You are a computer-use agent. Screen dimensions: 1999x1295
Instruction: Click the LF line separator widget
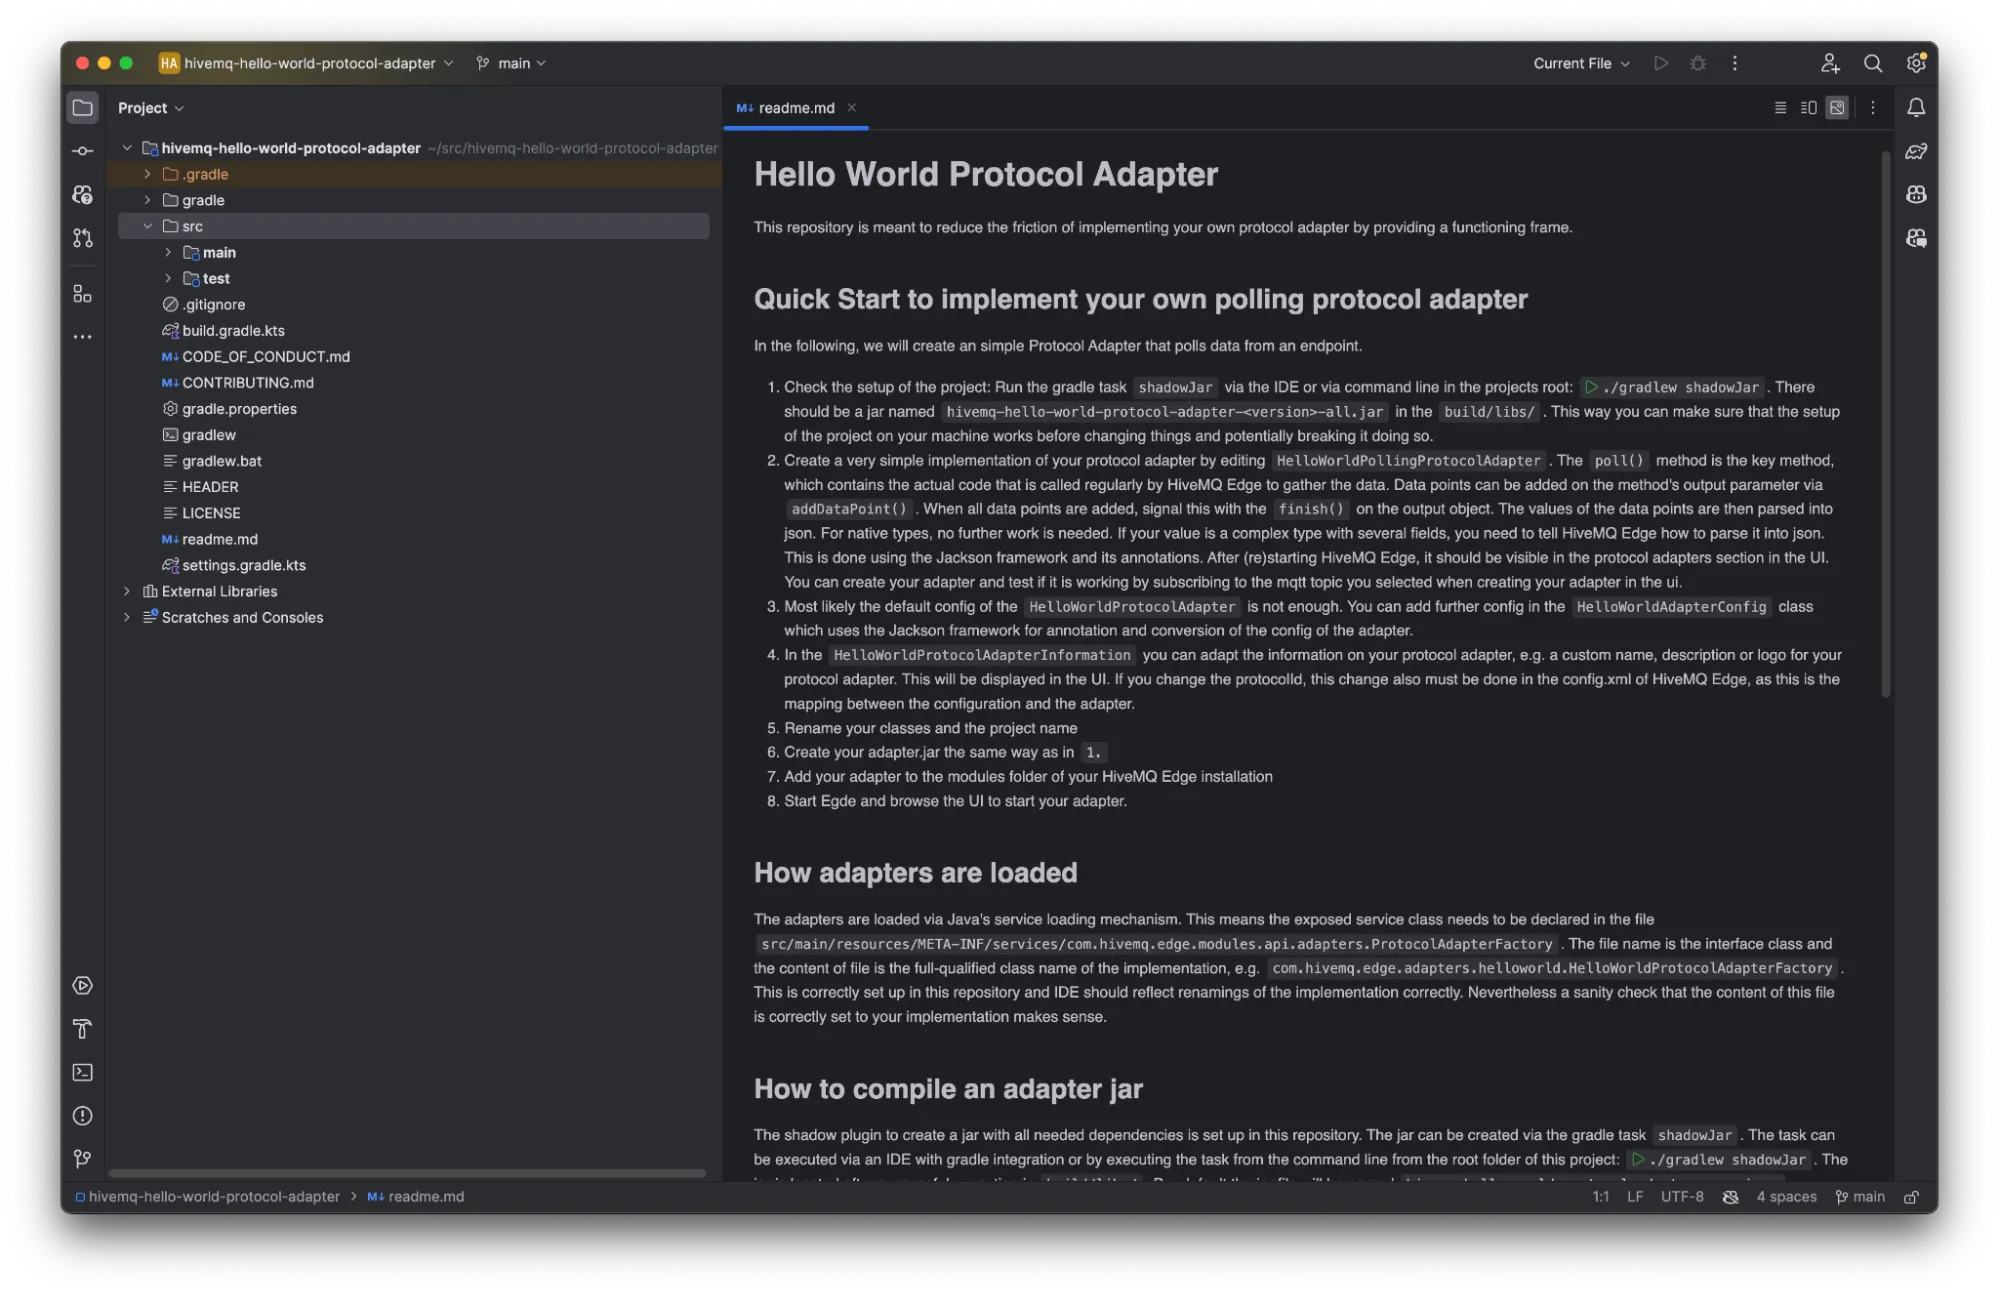pyautogui.click(x=1635, y=1197)
